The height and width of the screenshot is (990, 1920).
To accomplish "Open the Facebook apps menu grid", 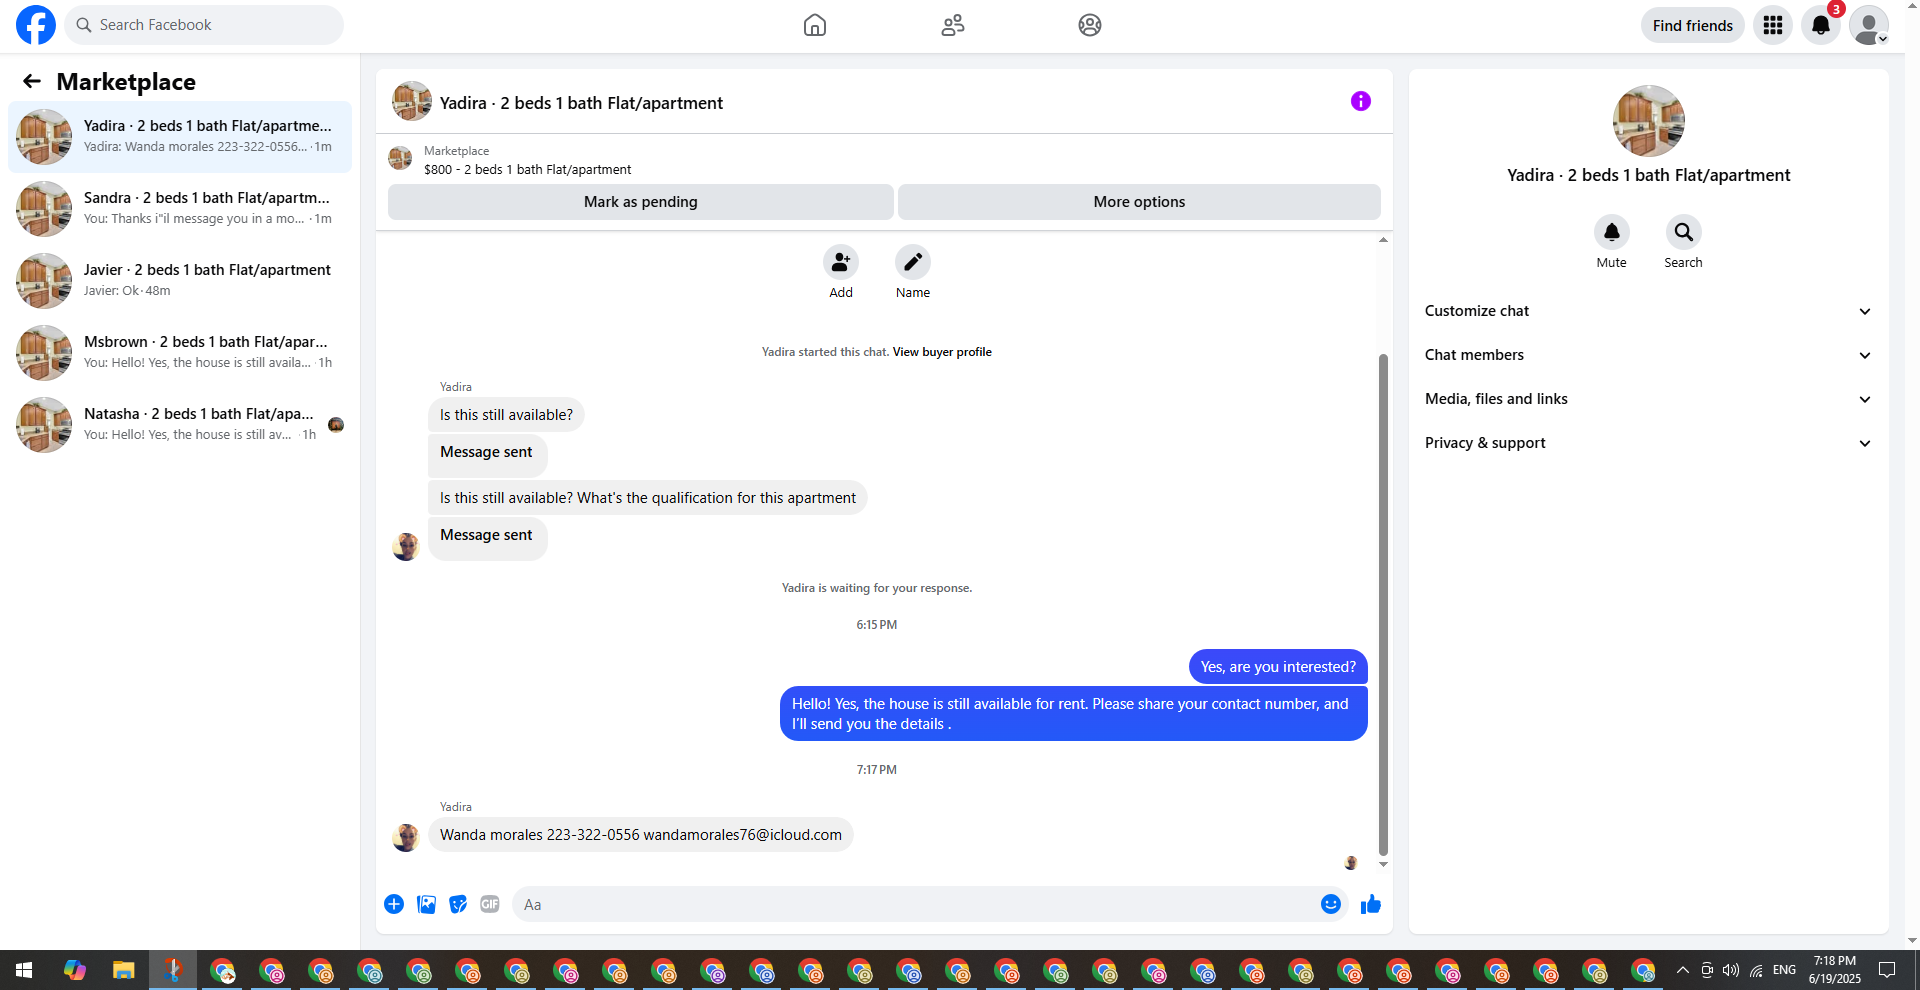I will (1773, 25).
